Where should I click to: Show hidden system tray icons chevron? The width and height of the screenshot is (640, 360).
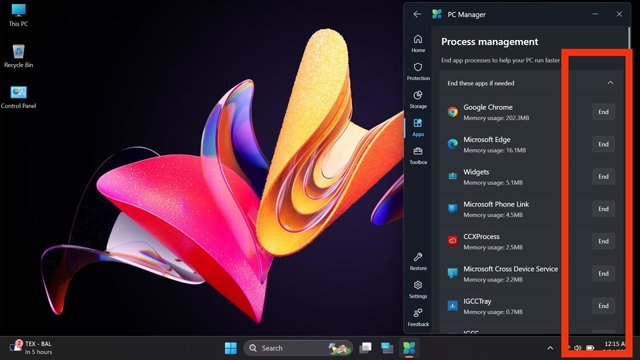[550, 348]
